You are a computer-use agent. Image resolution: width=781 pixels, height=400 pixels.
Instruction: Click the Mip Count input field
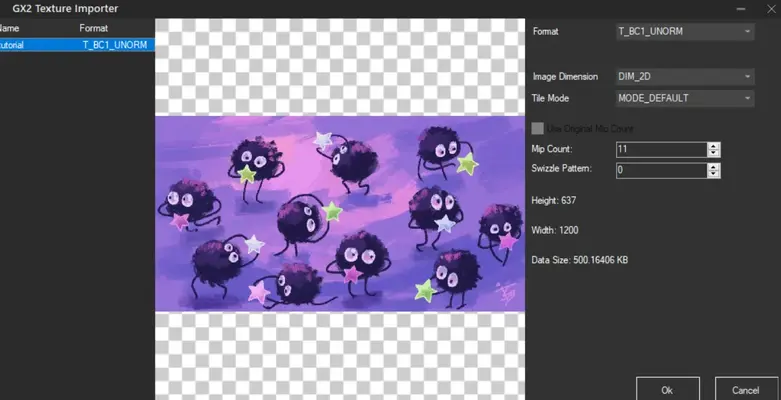(660, 149)
